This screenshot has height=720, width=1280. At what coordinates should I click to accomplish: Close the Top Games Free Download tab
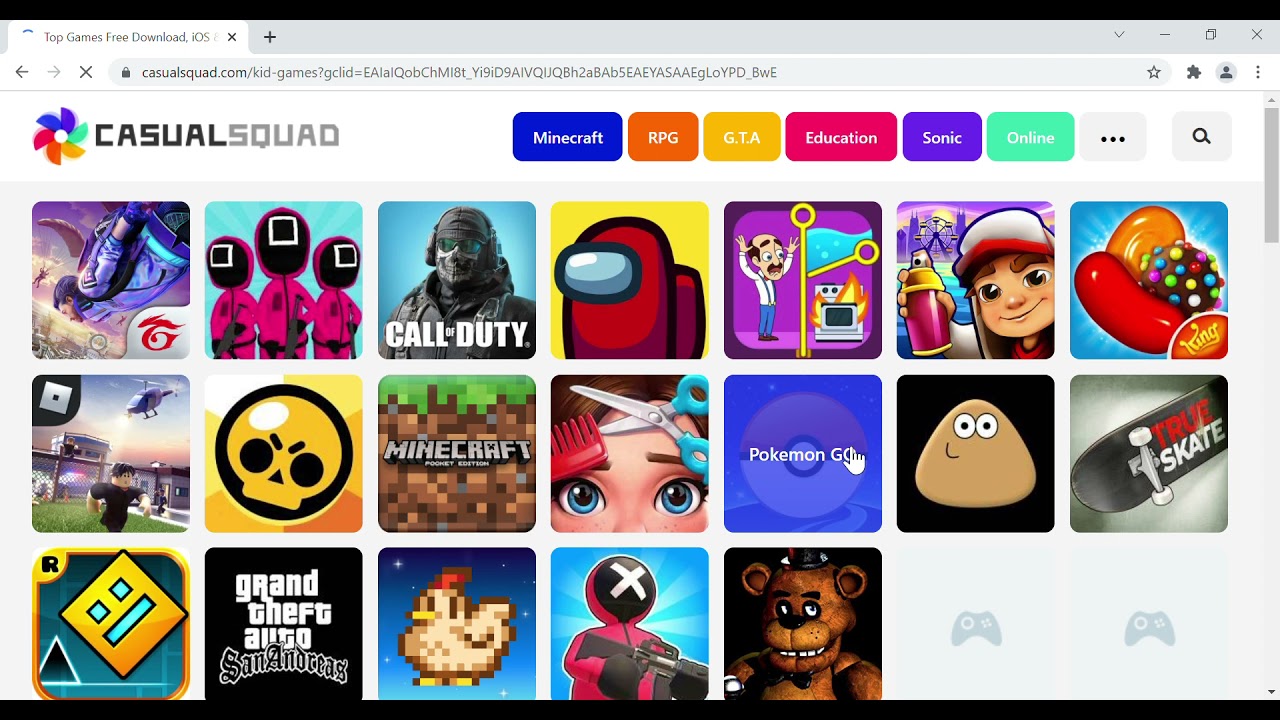[232, 37]
